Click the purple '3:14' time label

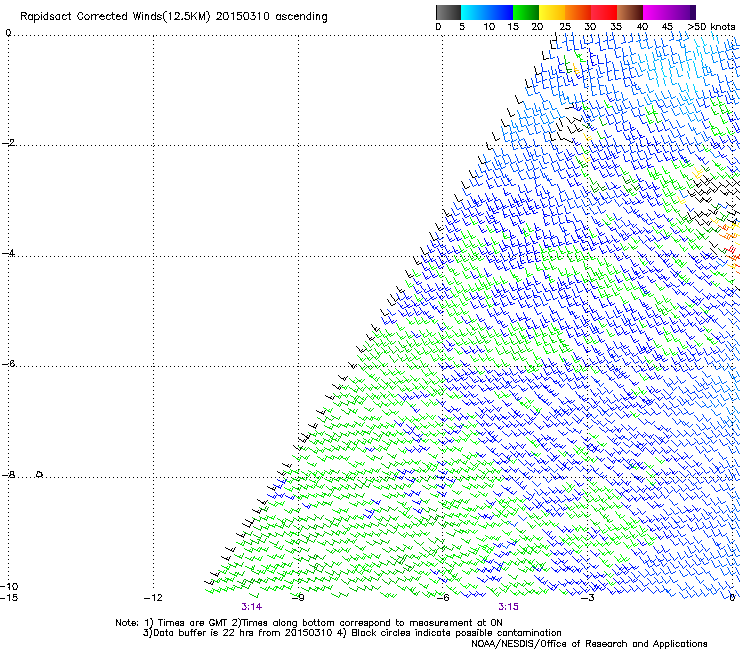[x=252, y=607]
